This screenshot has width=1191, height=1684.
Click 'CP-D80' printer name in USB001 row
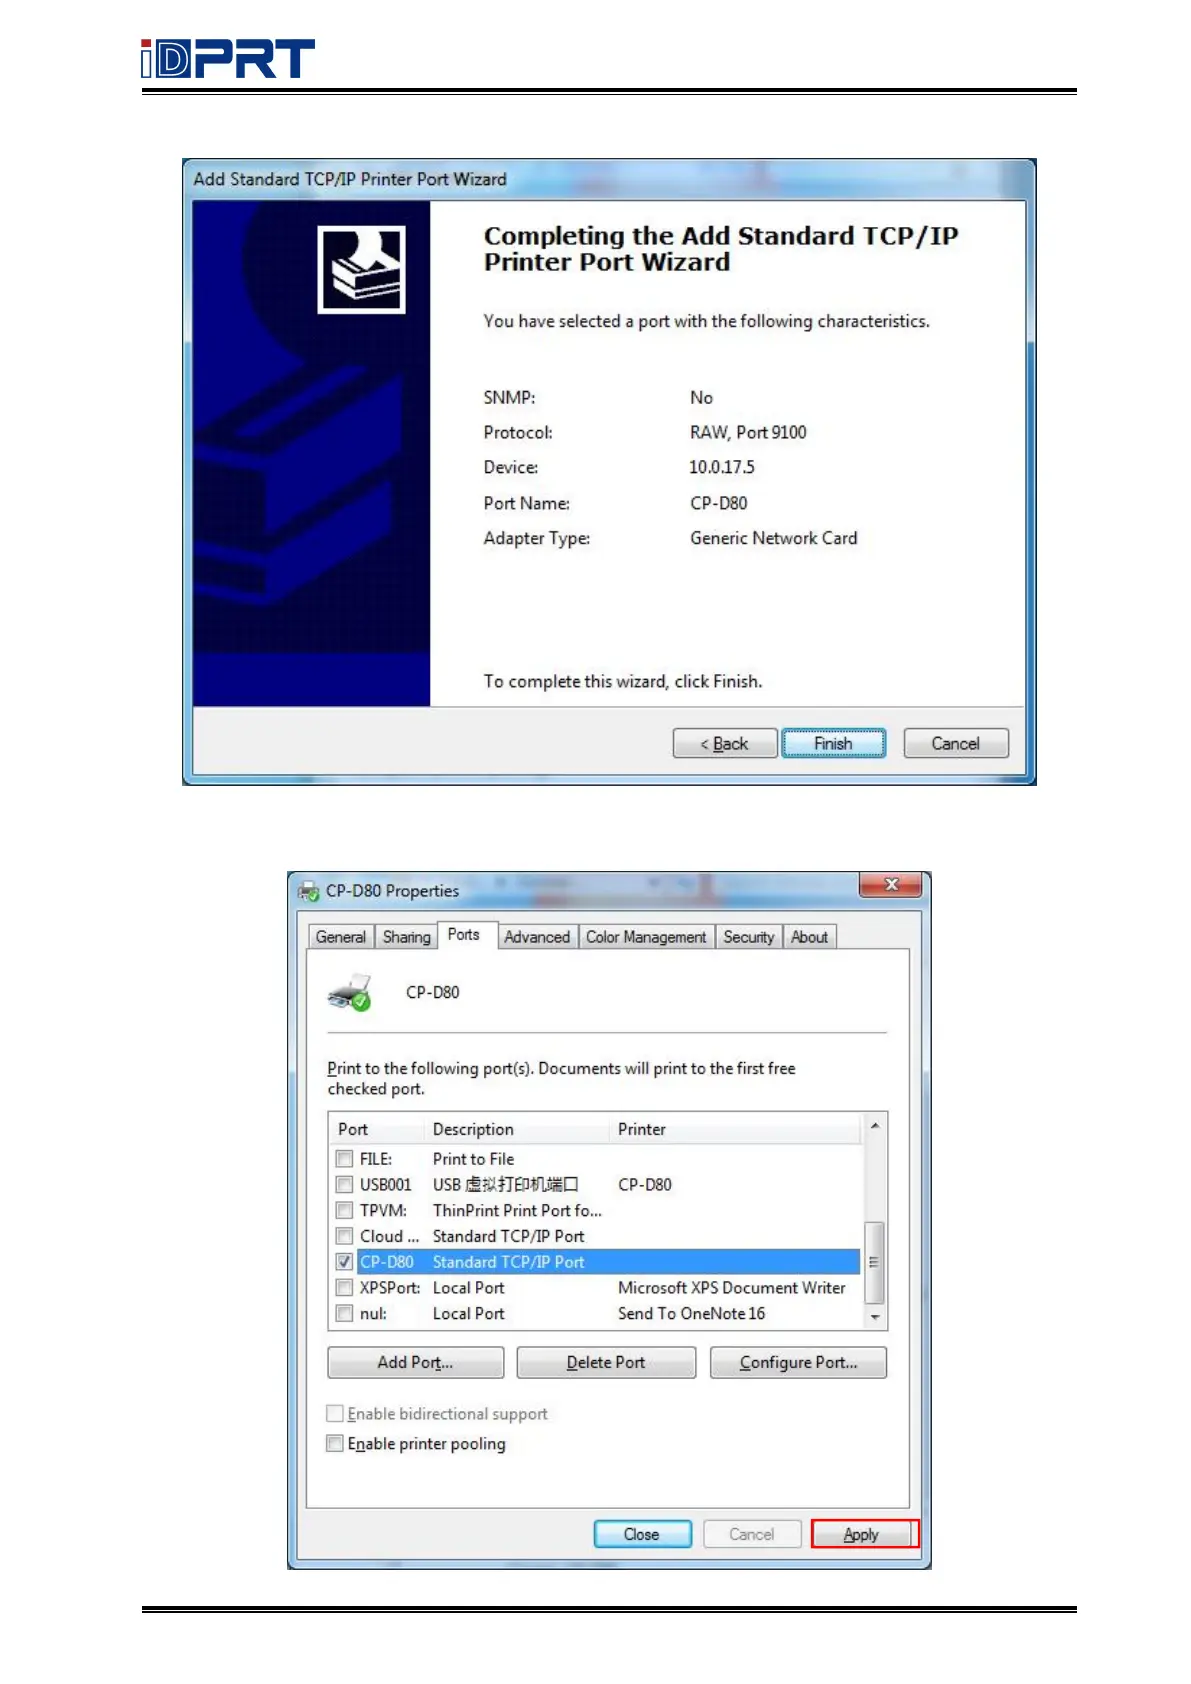(645, 1185)
